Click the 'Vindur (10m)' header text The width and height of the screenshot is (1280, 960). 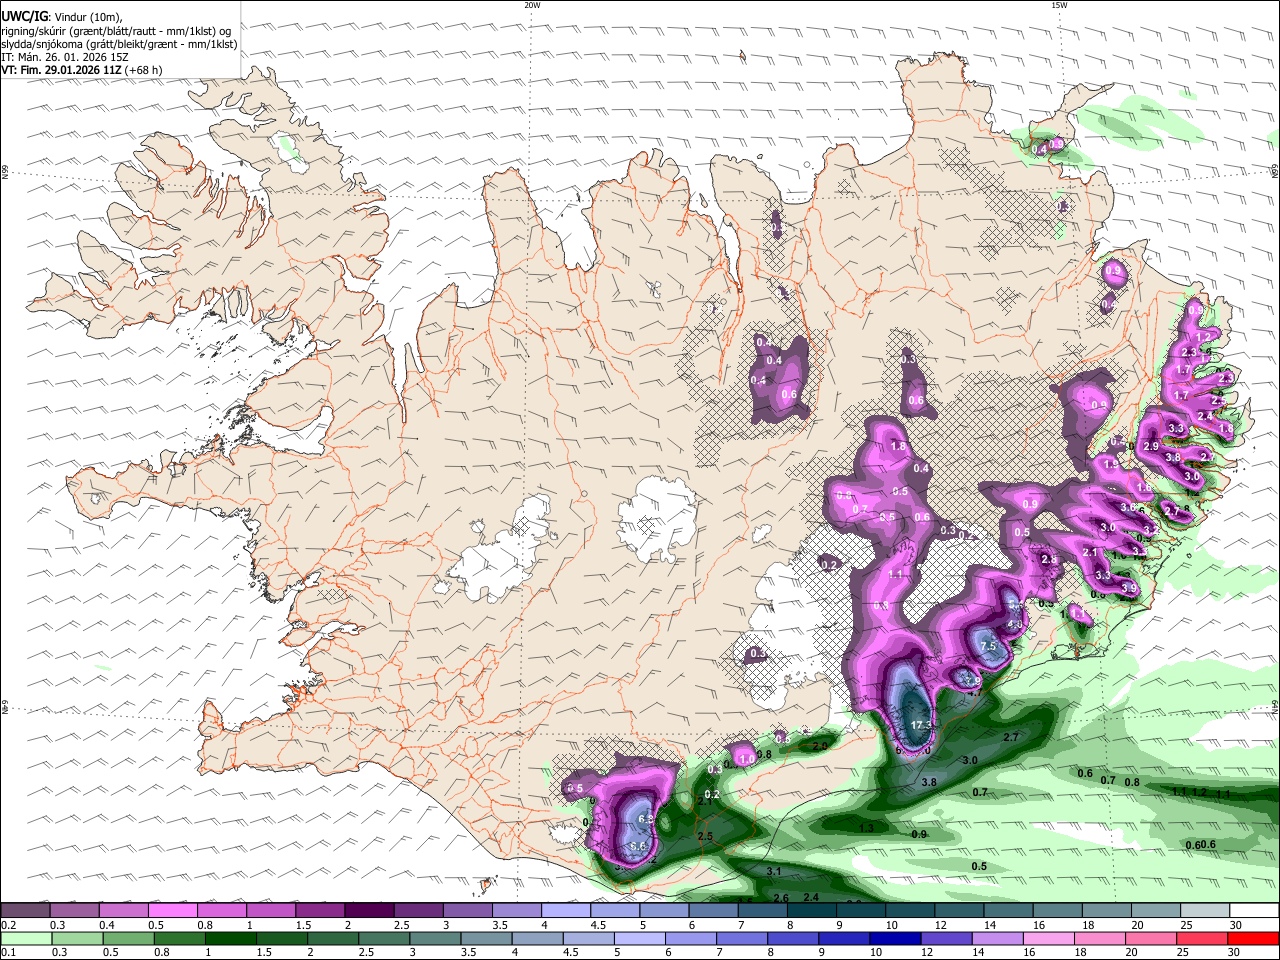(x=86, y=16)
